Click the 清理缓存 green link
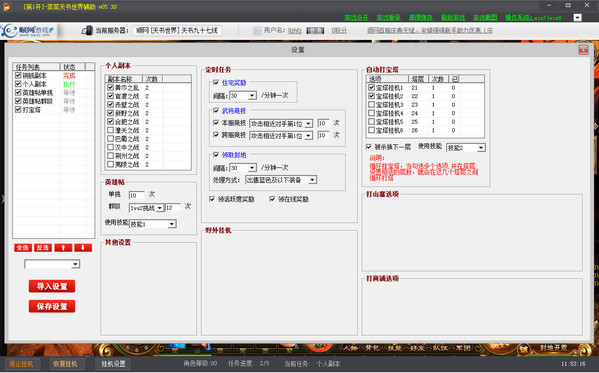The width and height of the screenshot is (599, 373). coord(421,18)
